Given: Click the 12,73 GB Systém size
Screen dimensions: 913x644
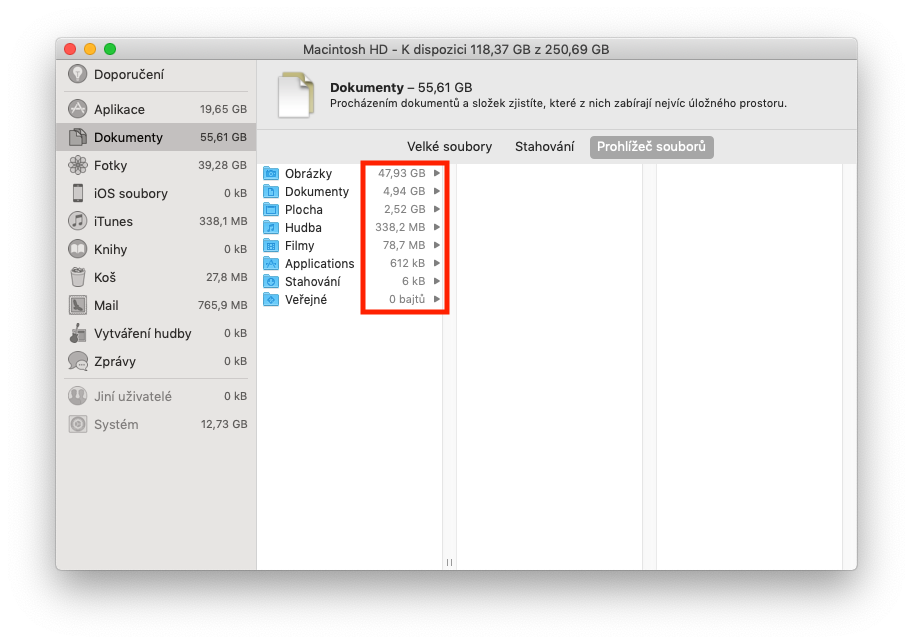Looking at the screenshot, I should pyautogui.click(x=224, y=424).
